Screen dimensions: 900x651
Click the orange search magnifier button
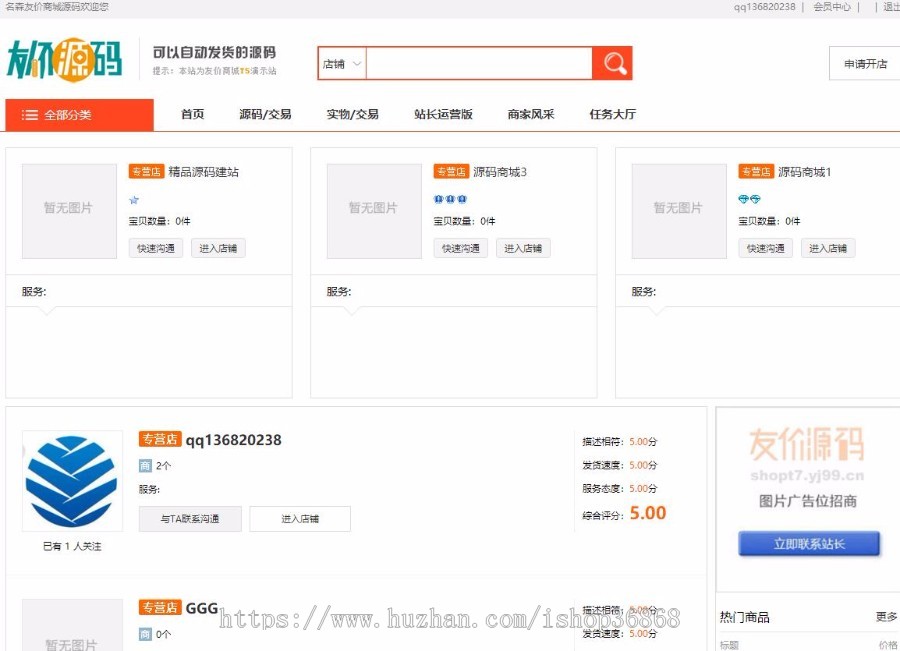click(x=612, y=63)
